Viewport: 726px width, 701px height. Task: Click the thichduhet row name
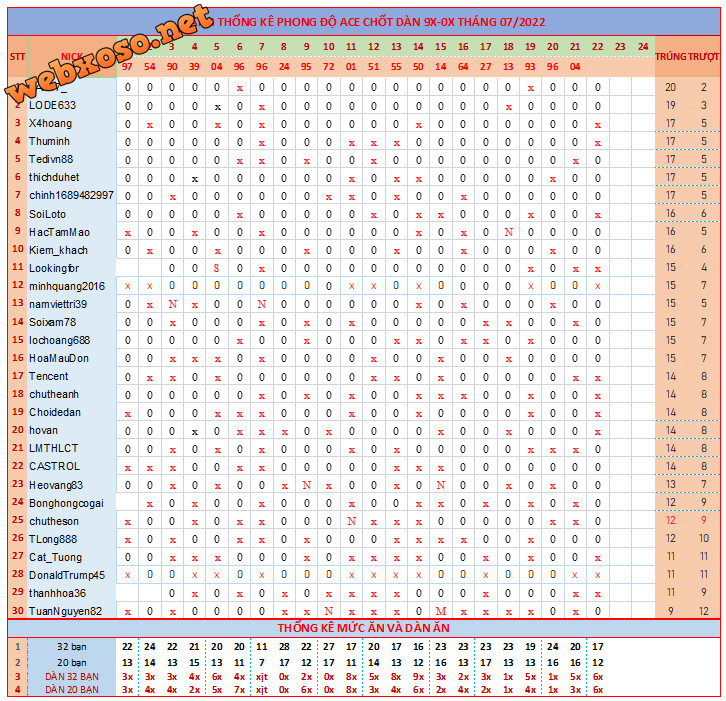click(54, 177)
